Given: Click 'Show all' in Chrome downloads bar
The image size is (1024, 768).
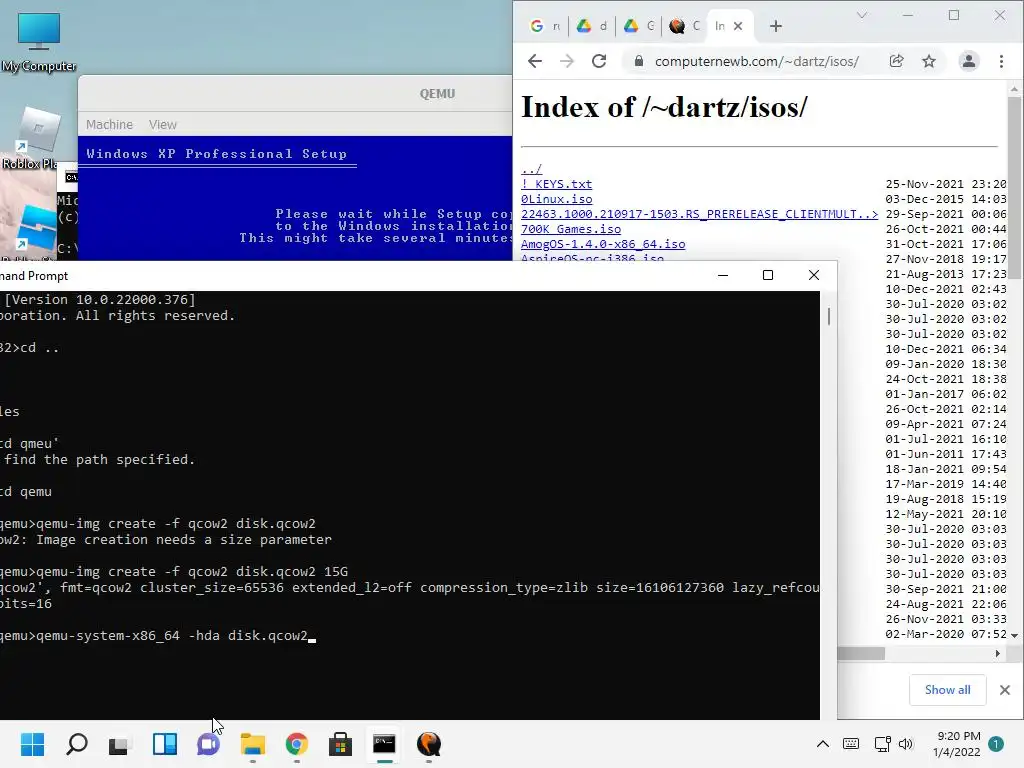Looking at the screenshot, I should coord(947,690).
